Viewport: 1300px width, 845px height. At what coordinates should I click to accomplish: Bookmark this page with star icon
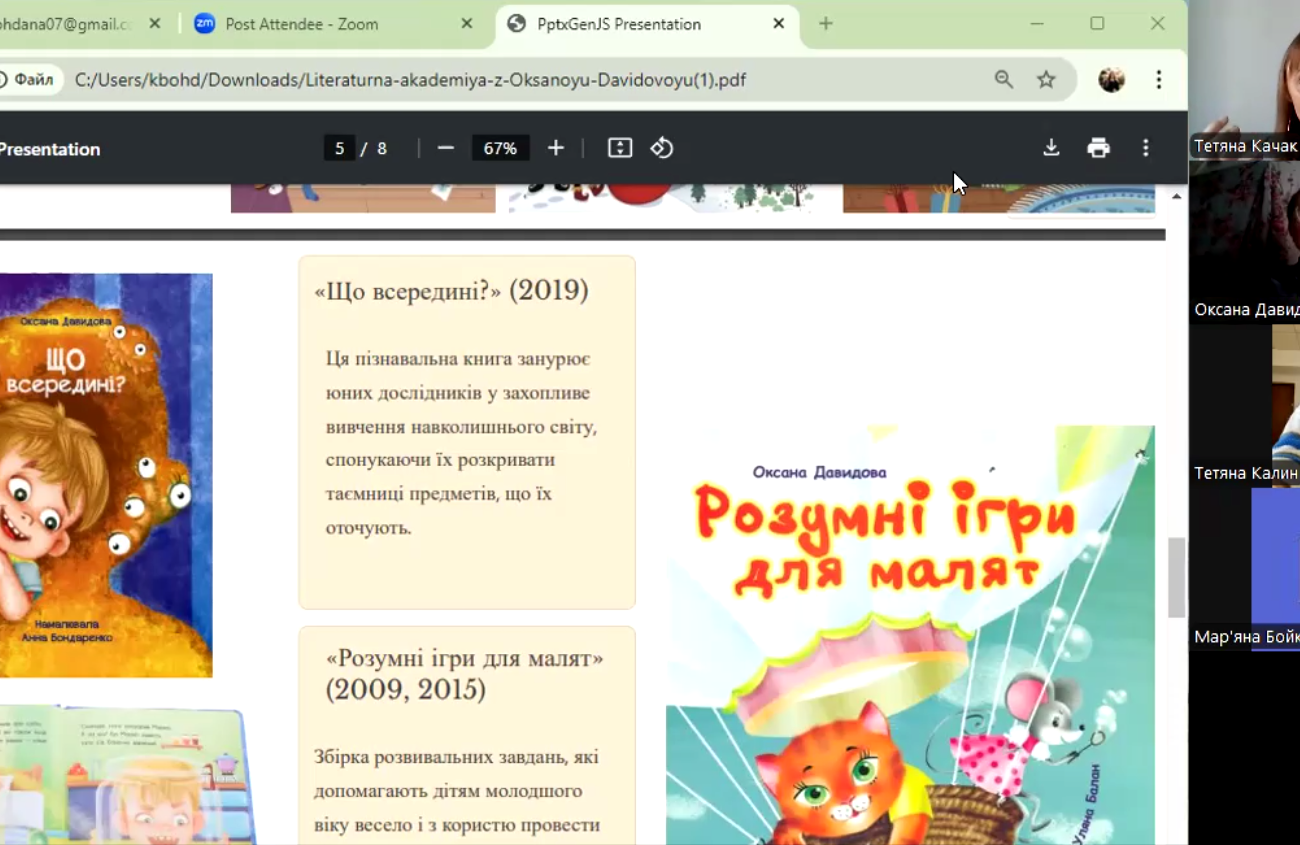click(1046, 80)
